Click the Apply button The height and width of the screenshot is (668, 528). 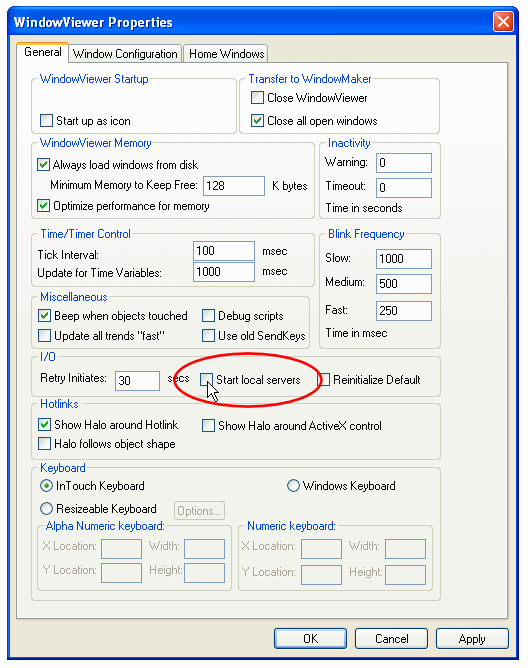click(472, 639)
